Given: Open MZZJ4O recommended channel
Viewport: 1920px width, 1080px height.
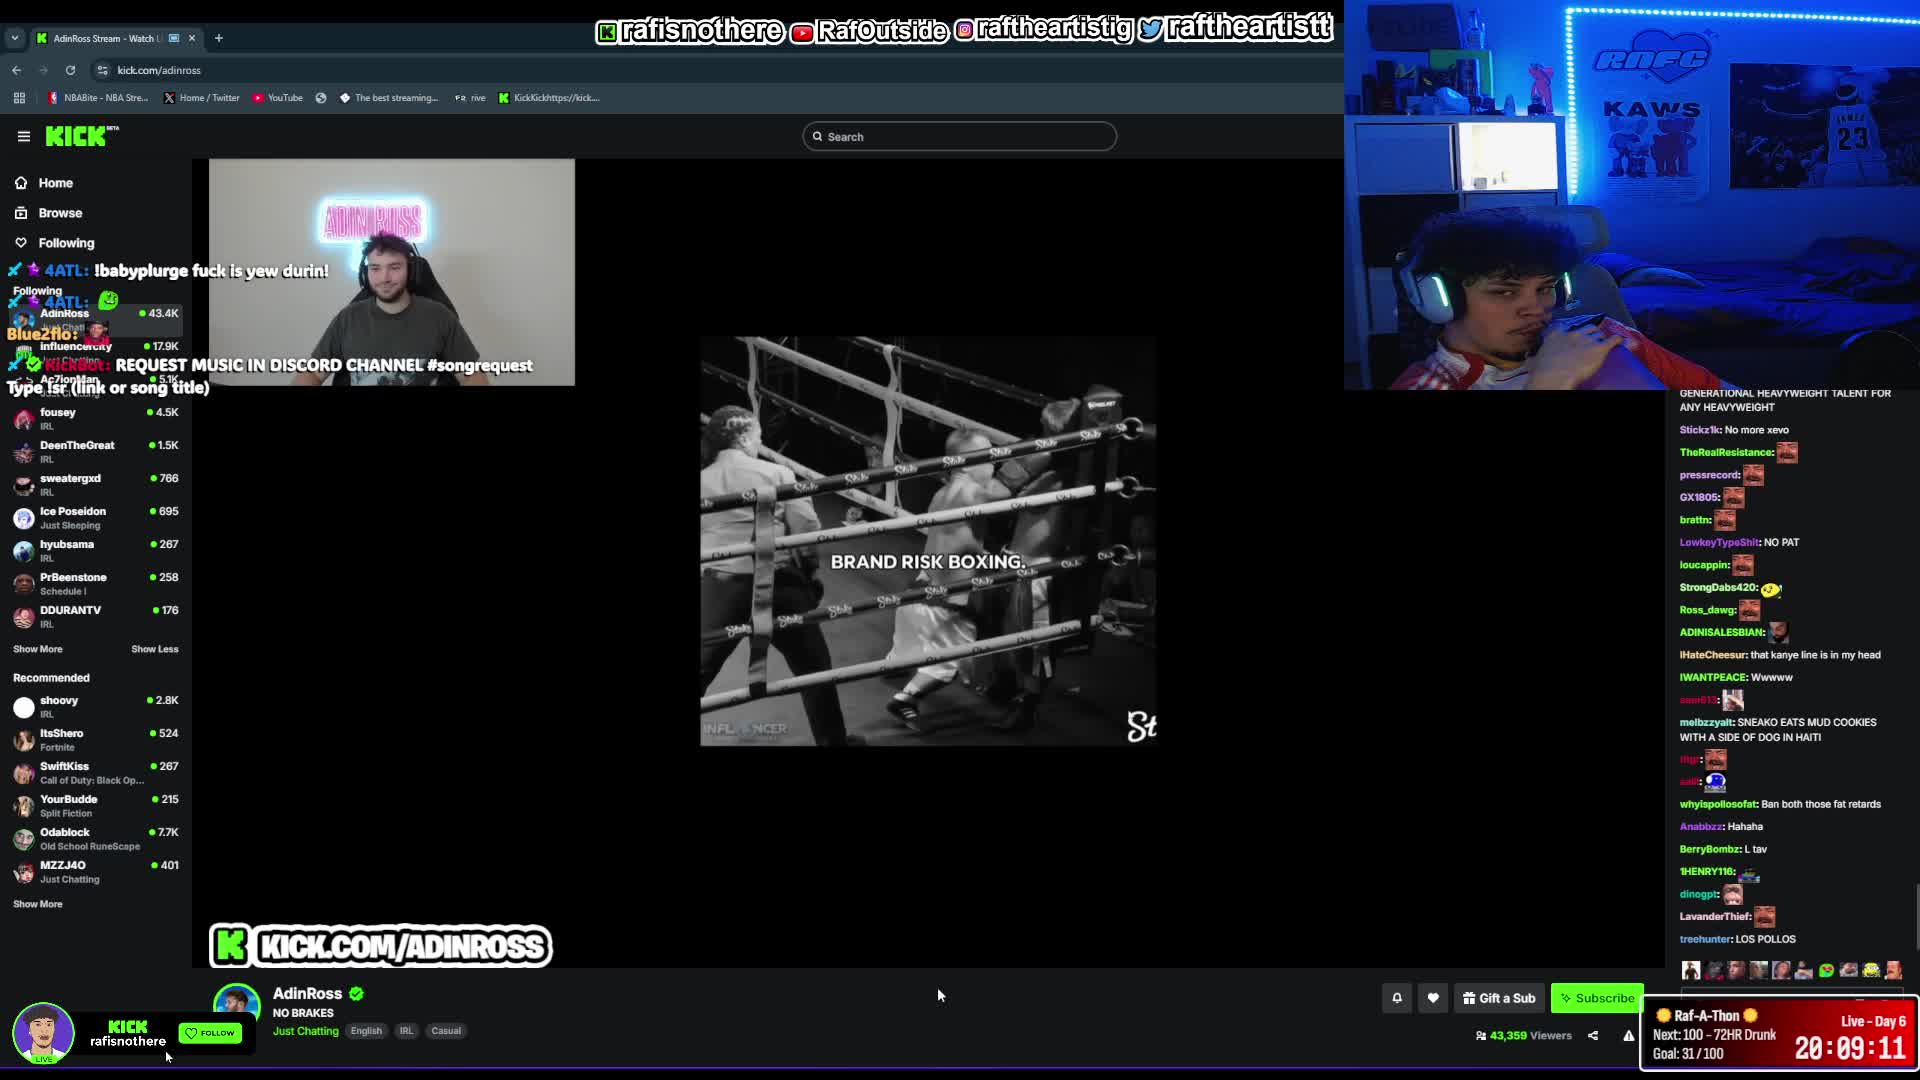Looking at the screenshot, I should click(96, 872).
